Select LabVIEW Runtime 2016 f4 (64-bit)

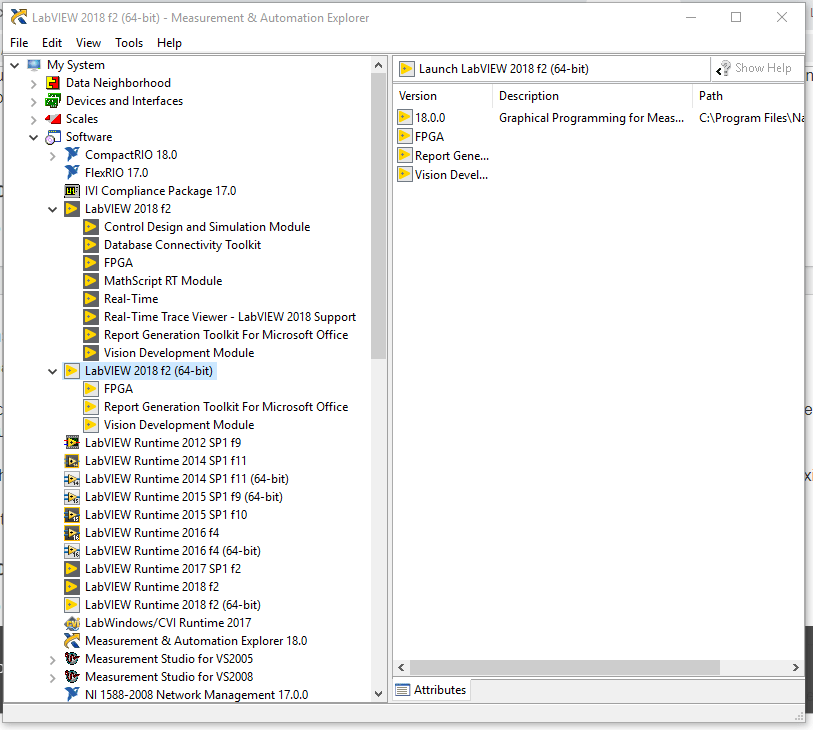coord(173,551)
